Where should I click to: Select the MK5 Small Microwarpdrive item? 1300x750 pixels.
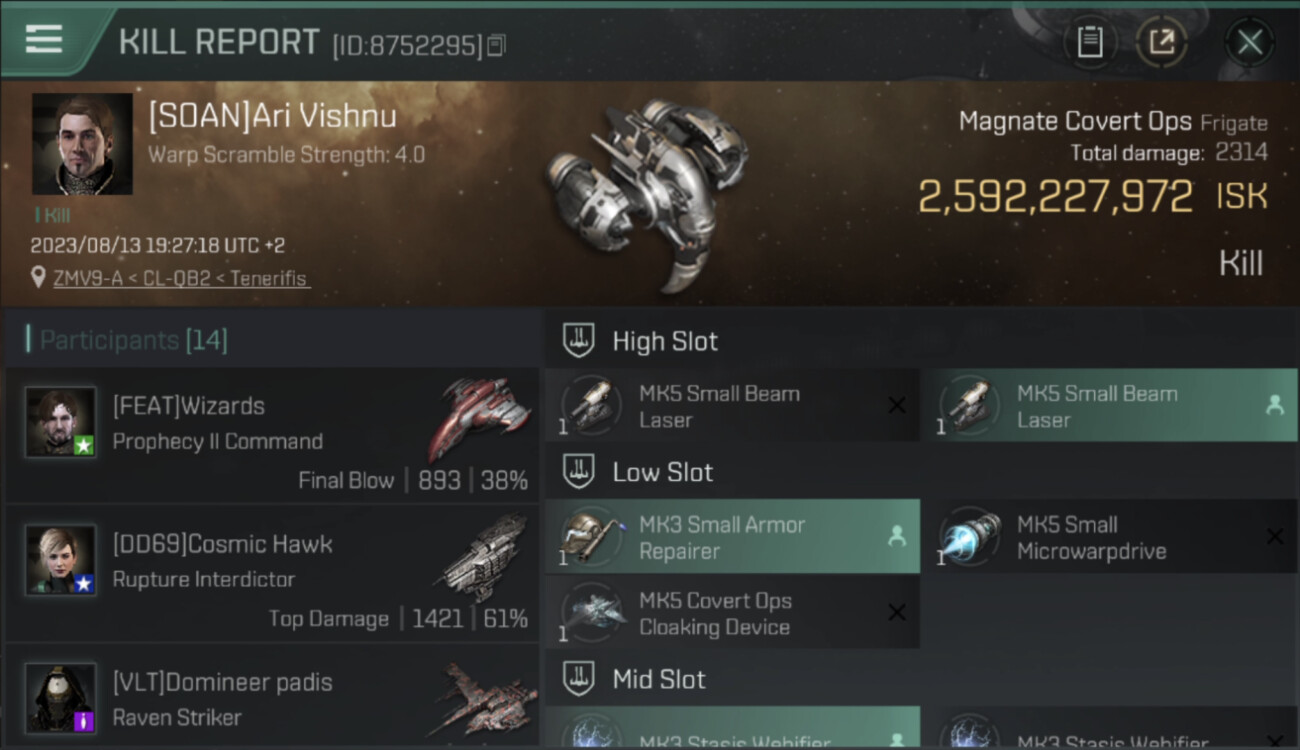tap(1109, 536)
